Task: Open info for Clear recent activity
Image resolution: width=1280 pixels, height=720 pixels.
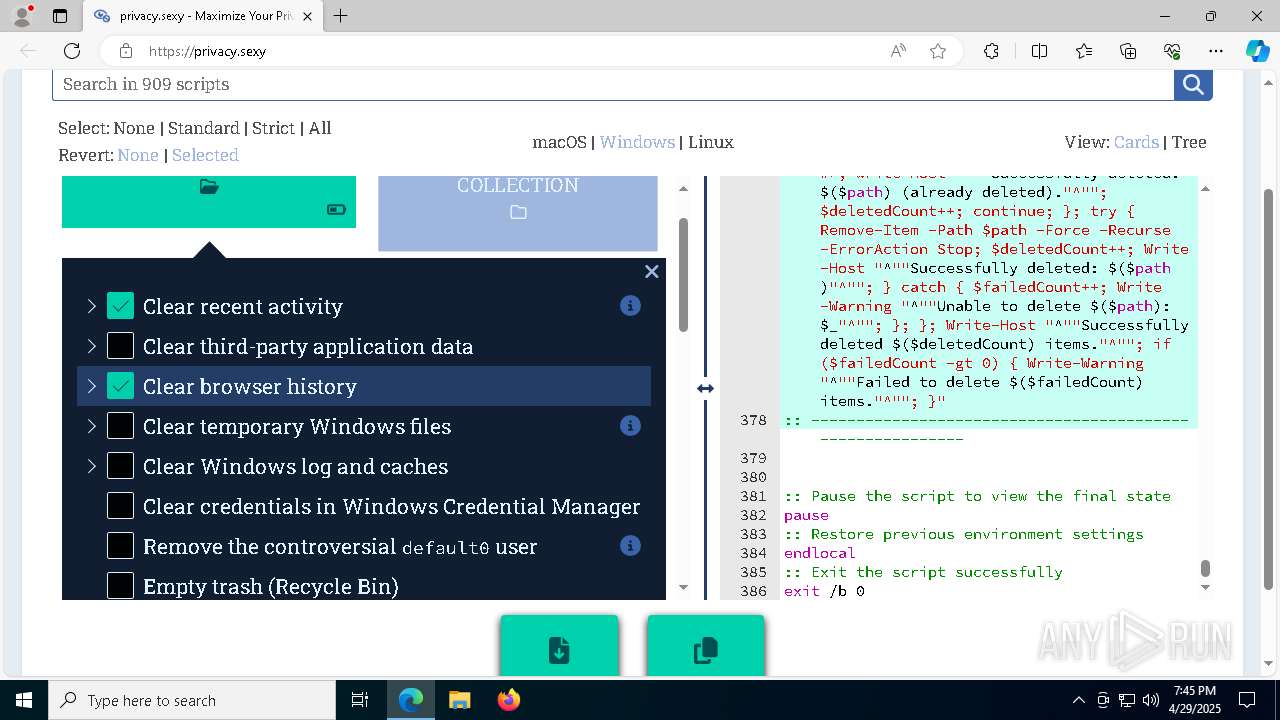Action: (x=630, y=306)
